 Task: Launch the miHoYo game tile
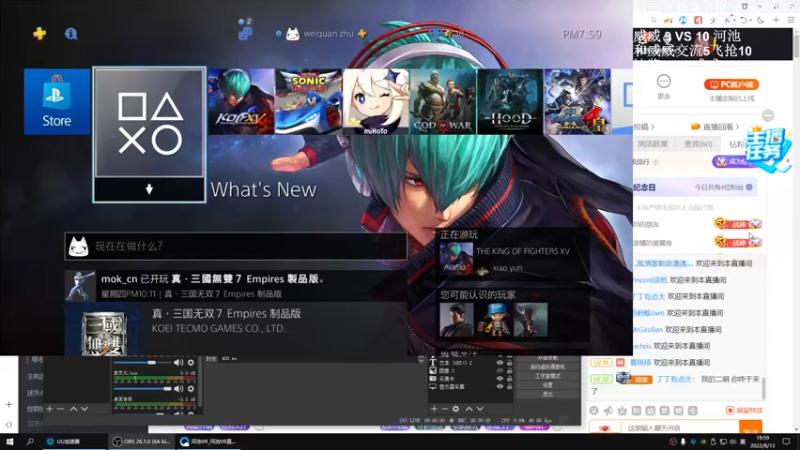click(x=376, y=102)
